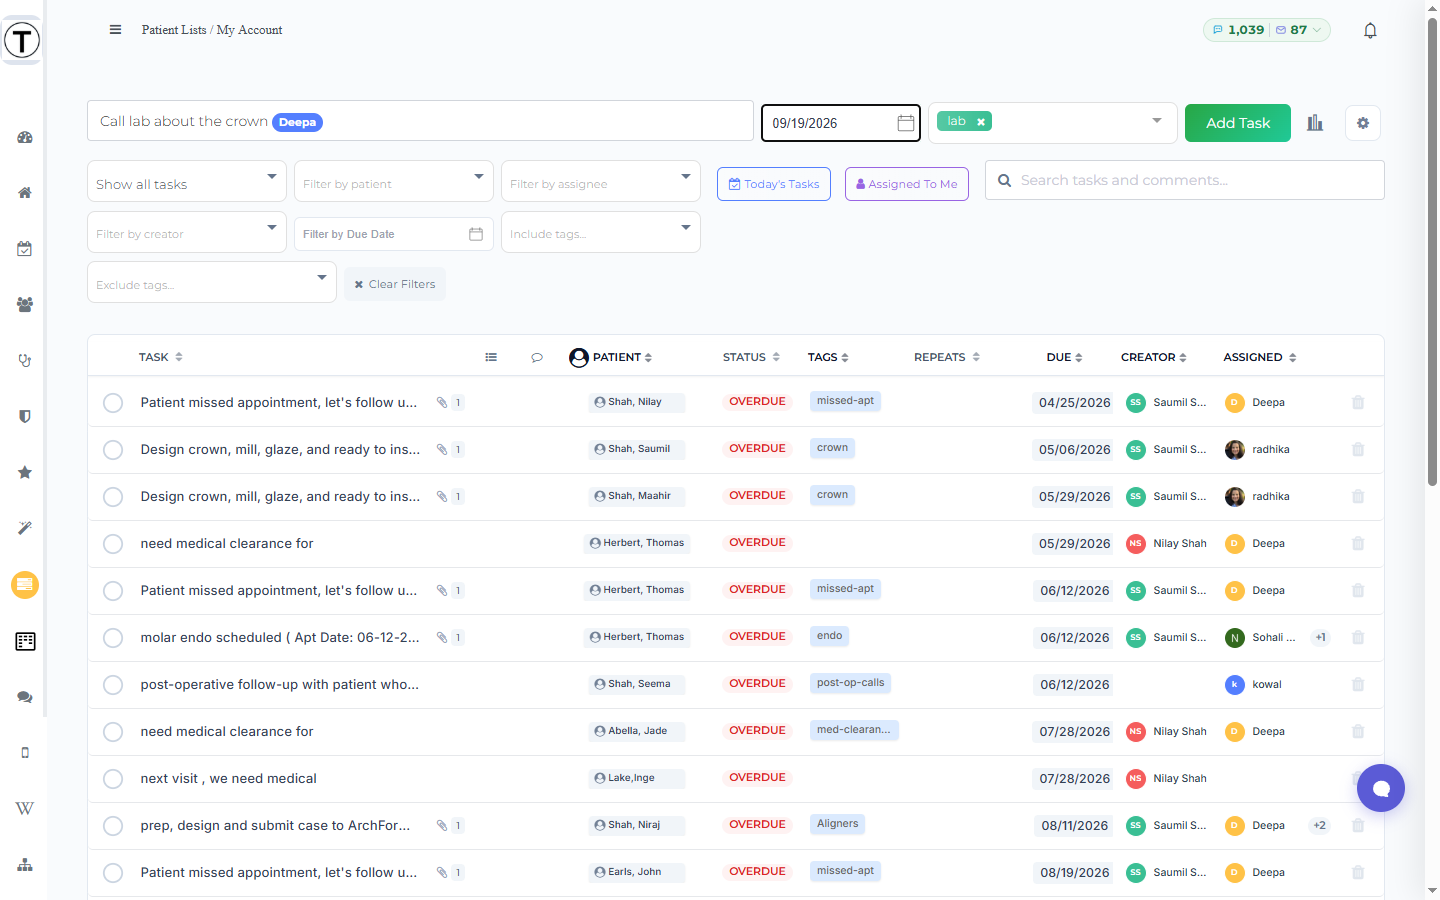Focus the Search tasks and comments field
Screen dimensions: 1440x900
pos(1185,180)
